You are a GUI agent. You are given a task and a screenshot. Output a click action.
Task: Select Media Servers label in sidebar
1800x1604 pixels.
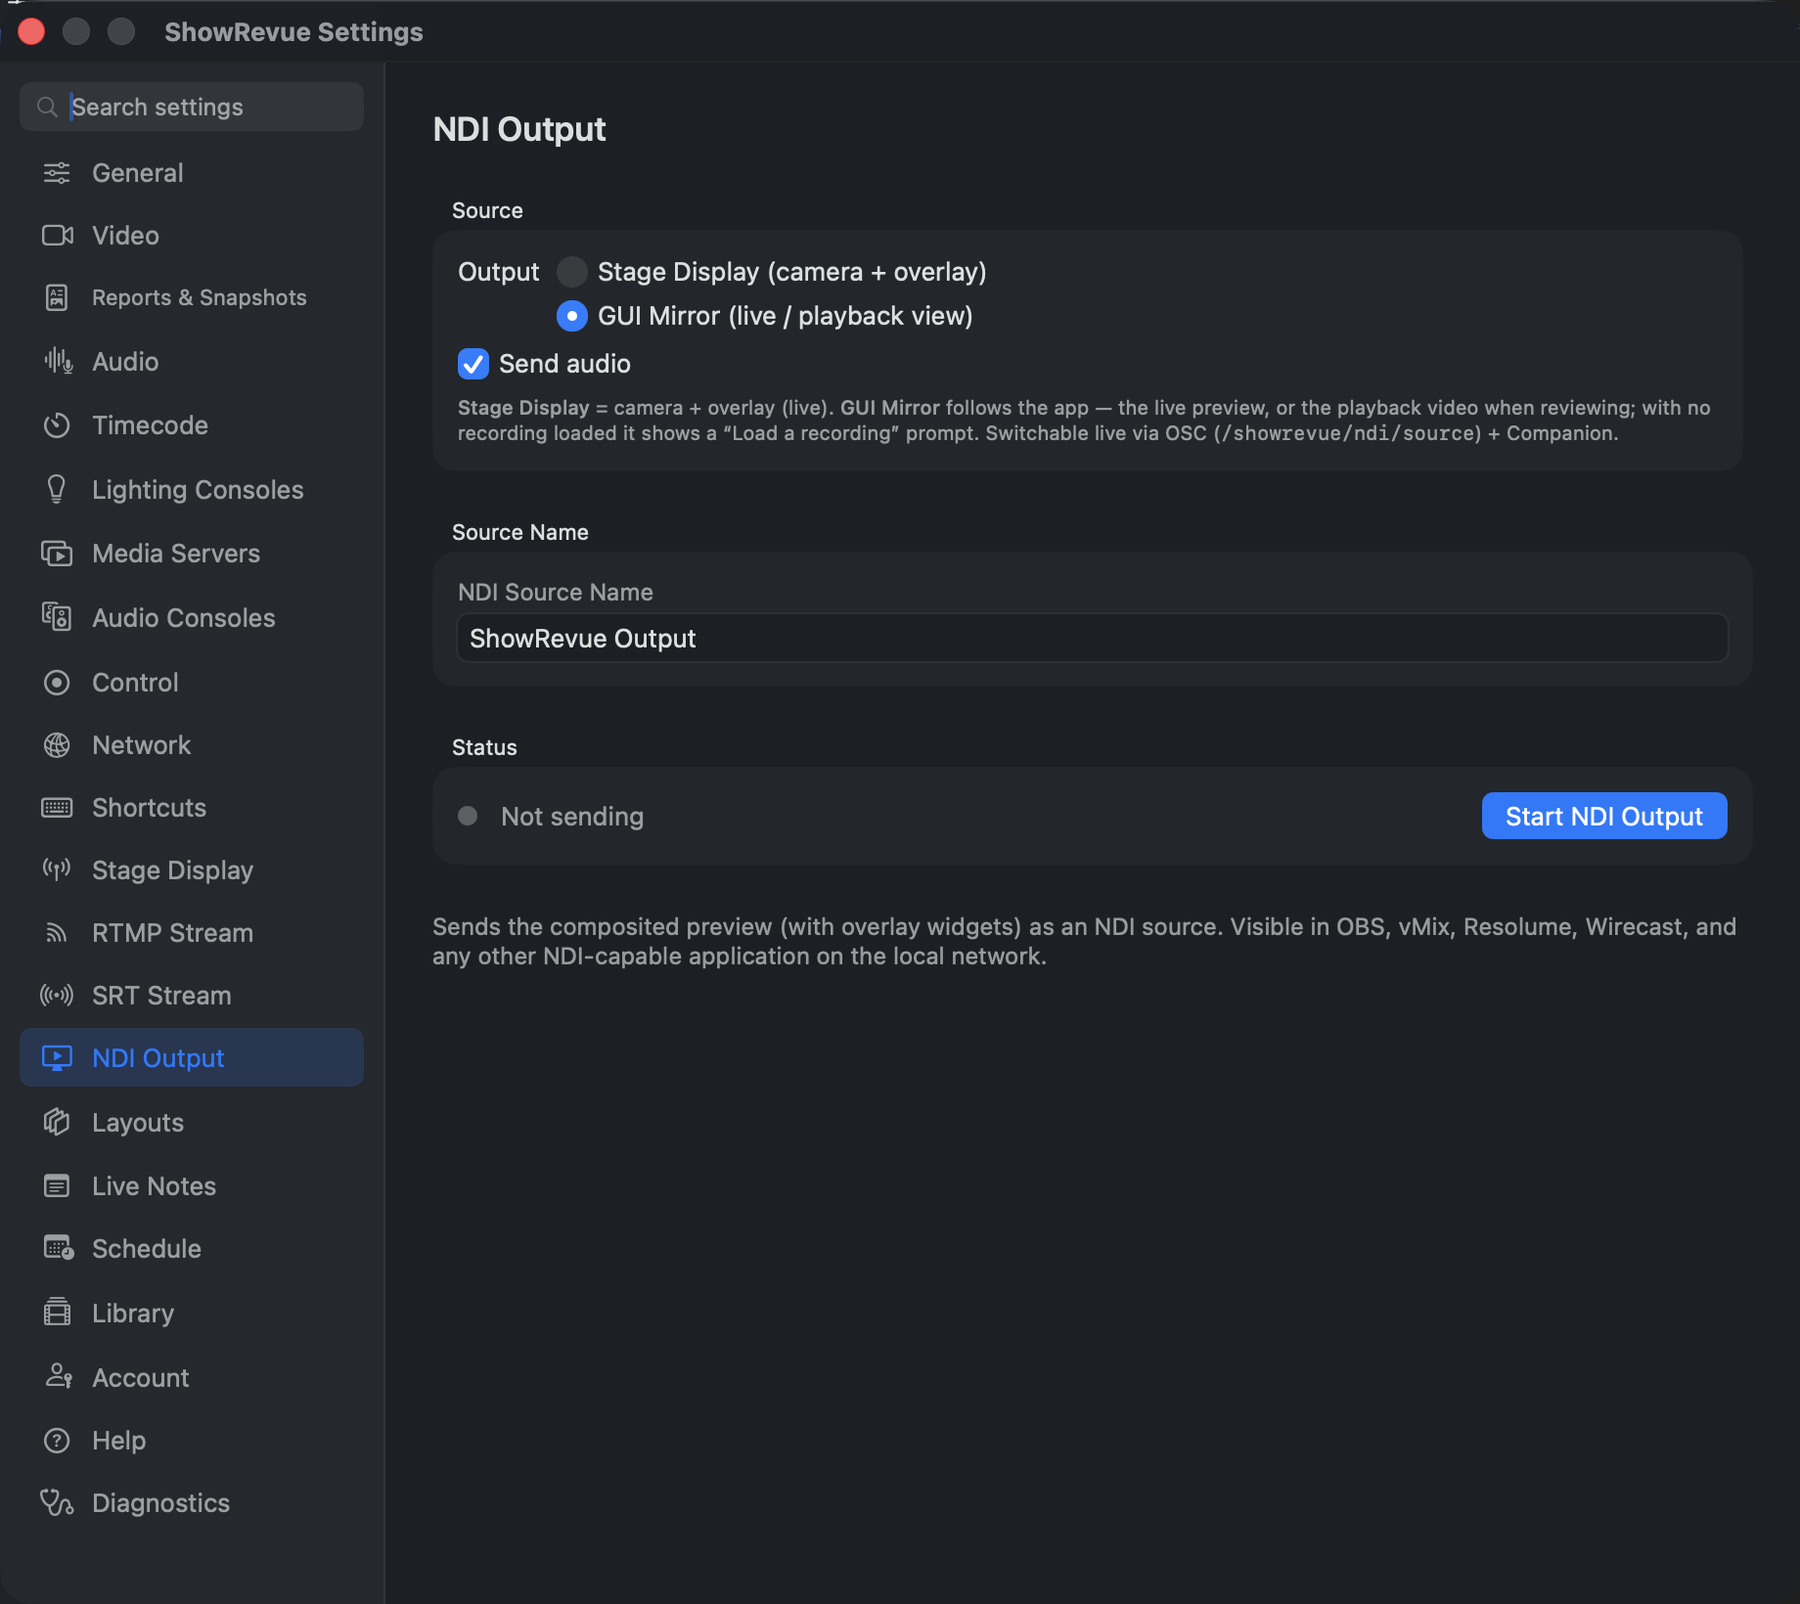click(x=176, y=553)
